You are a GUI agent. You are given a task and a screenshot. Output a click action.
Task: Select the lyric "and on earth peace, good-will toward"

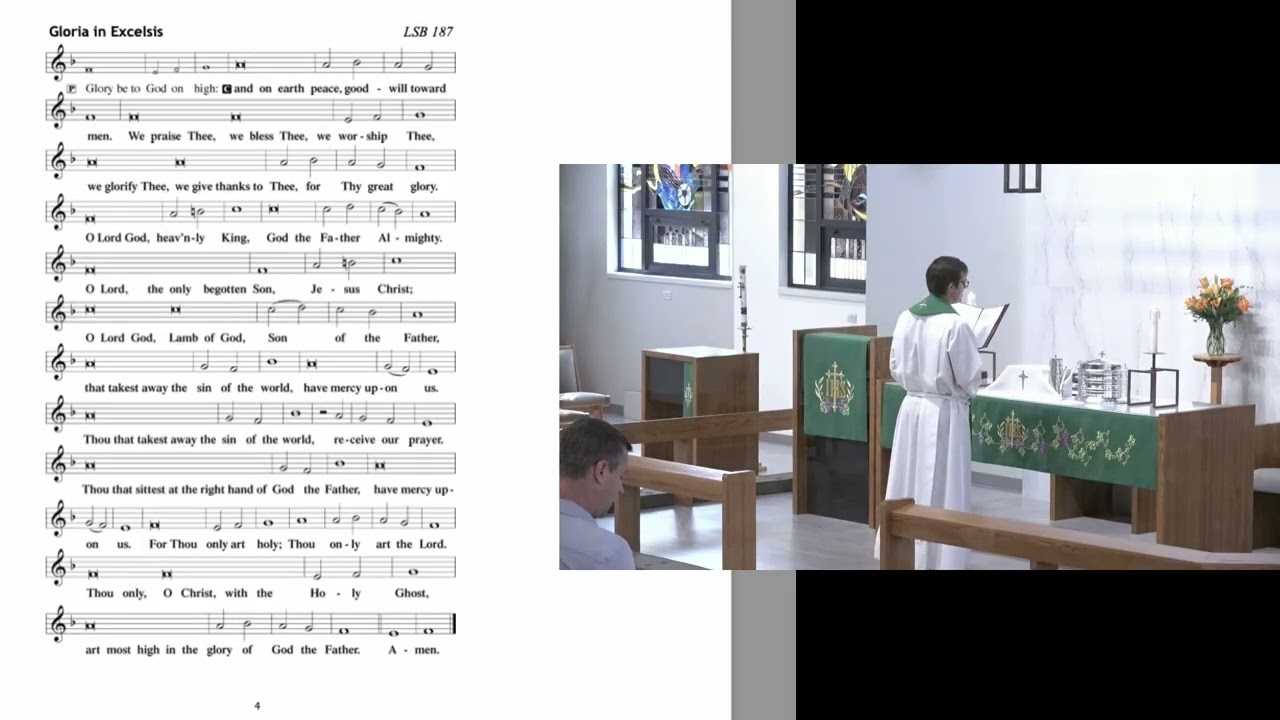coord(340,89)
